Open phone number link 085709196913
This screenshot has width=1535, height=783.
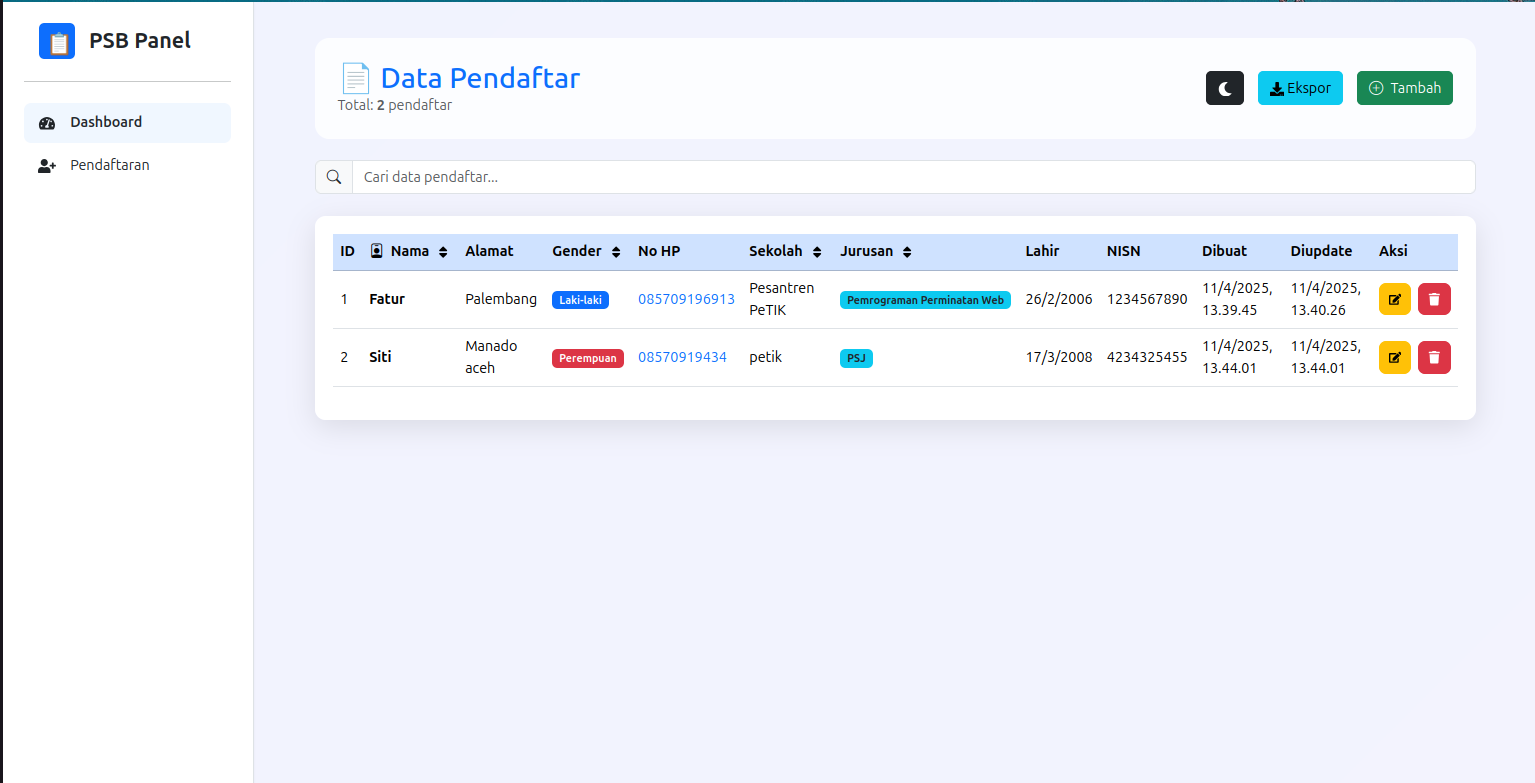[686, 299]
